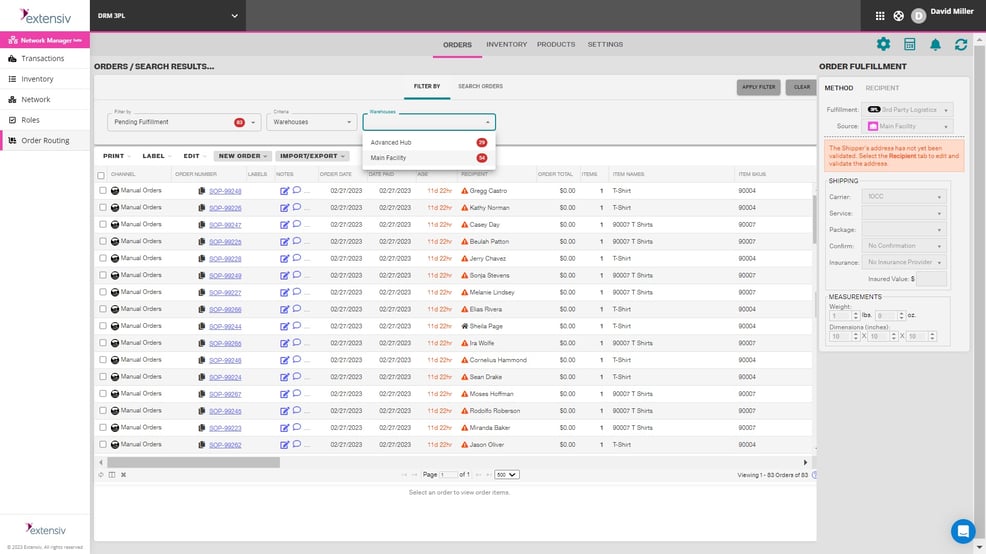This screenshot has width=986, height=554.
Task: Check the box for Cornelius Hammond order
Action: (102, 360)
